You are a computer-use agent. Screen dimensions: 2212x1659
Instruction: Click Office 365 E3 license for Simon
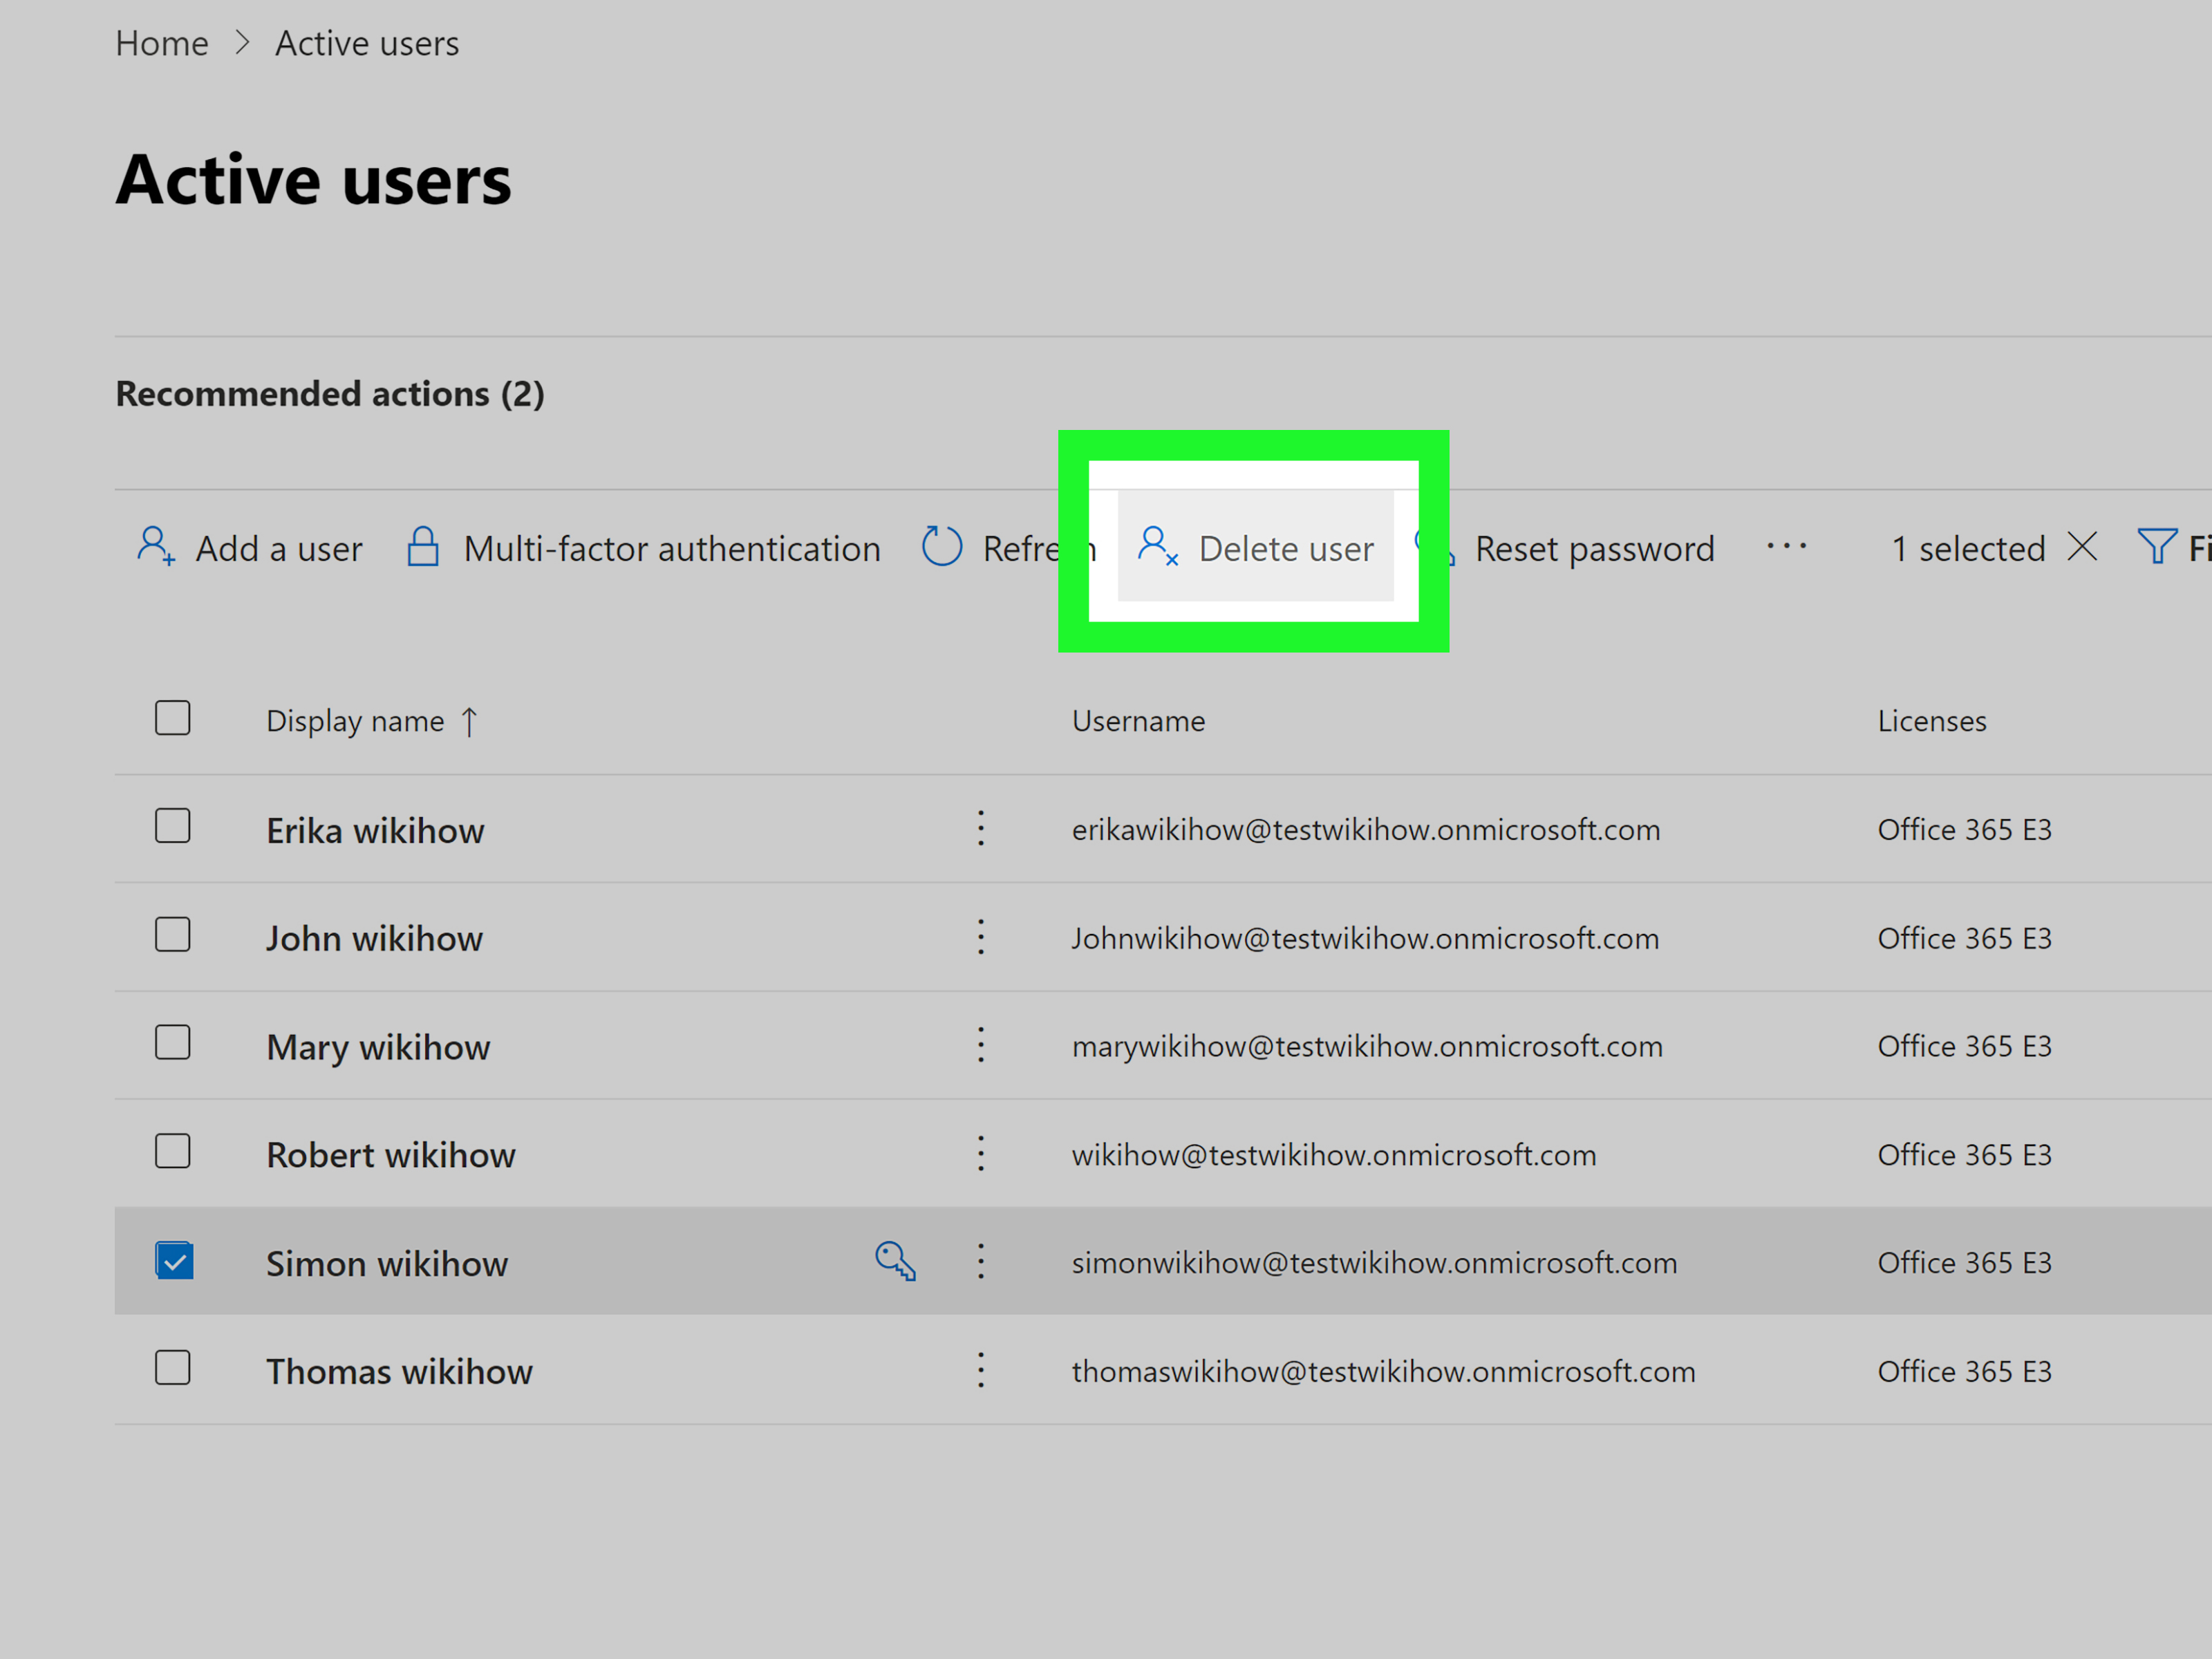pos(1964,1262)
